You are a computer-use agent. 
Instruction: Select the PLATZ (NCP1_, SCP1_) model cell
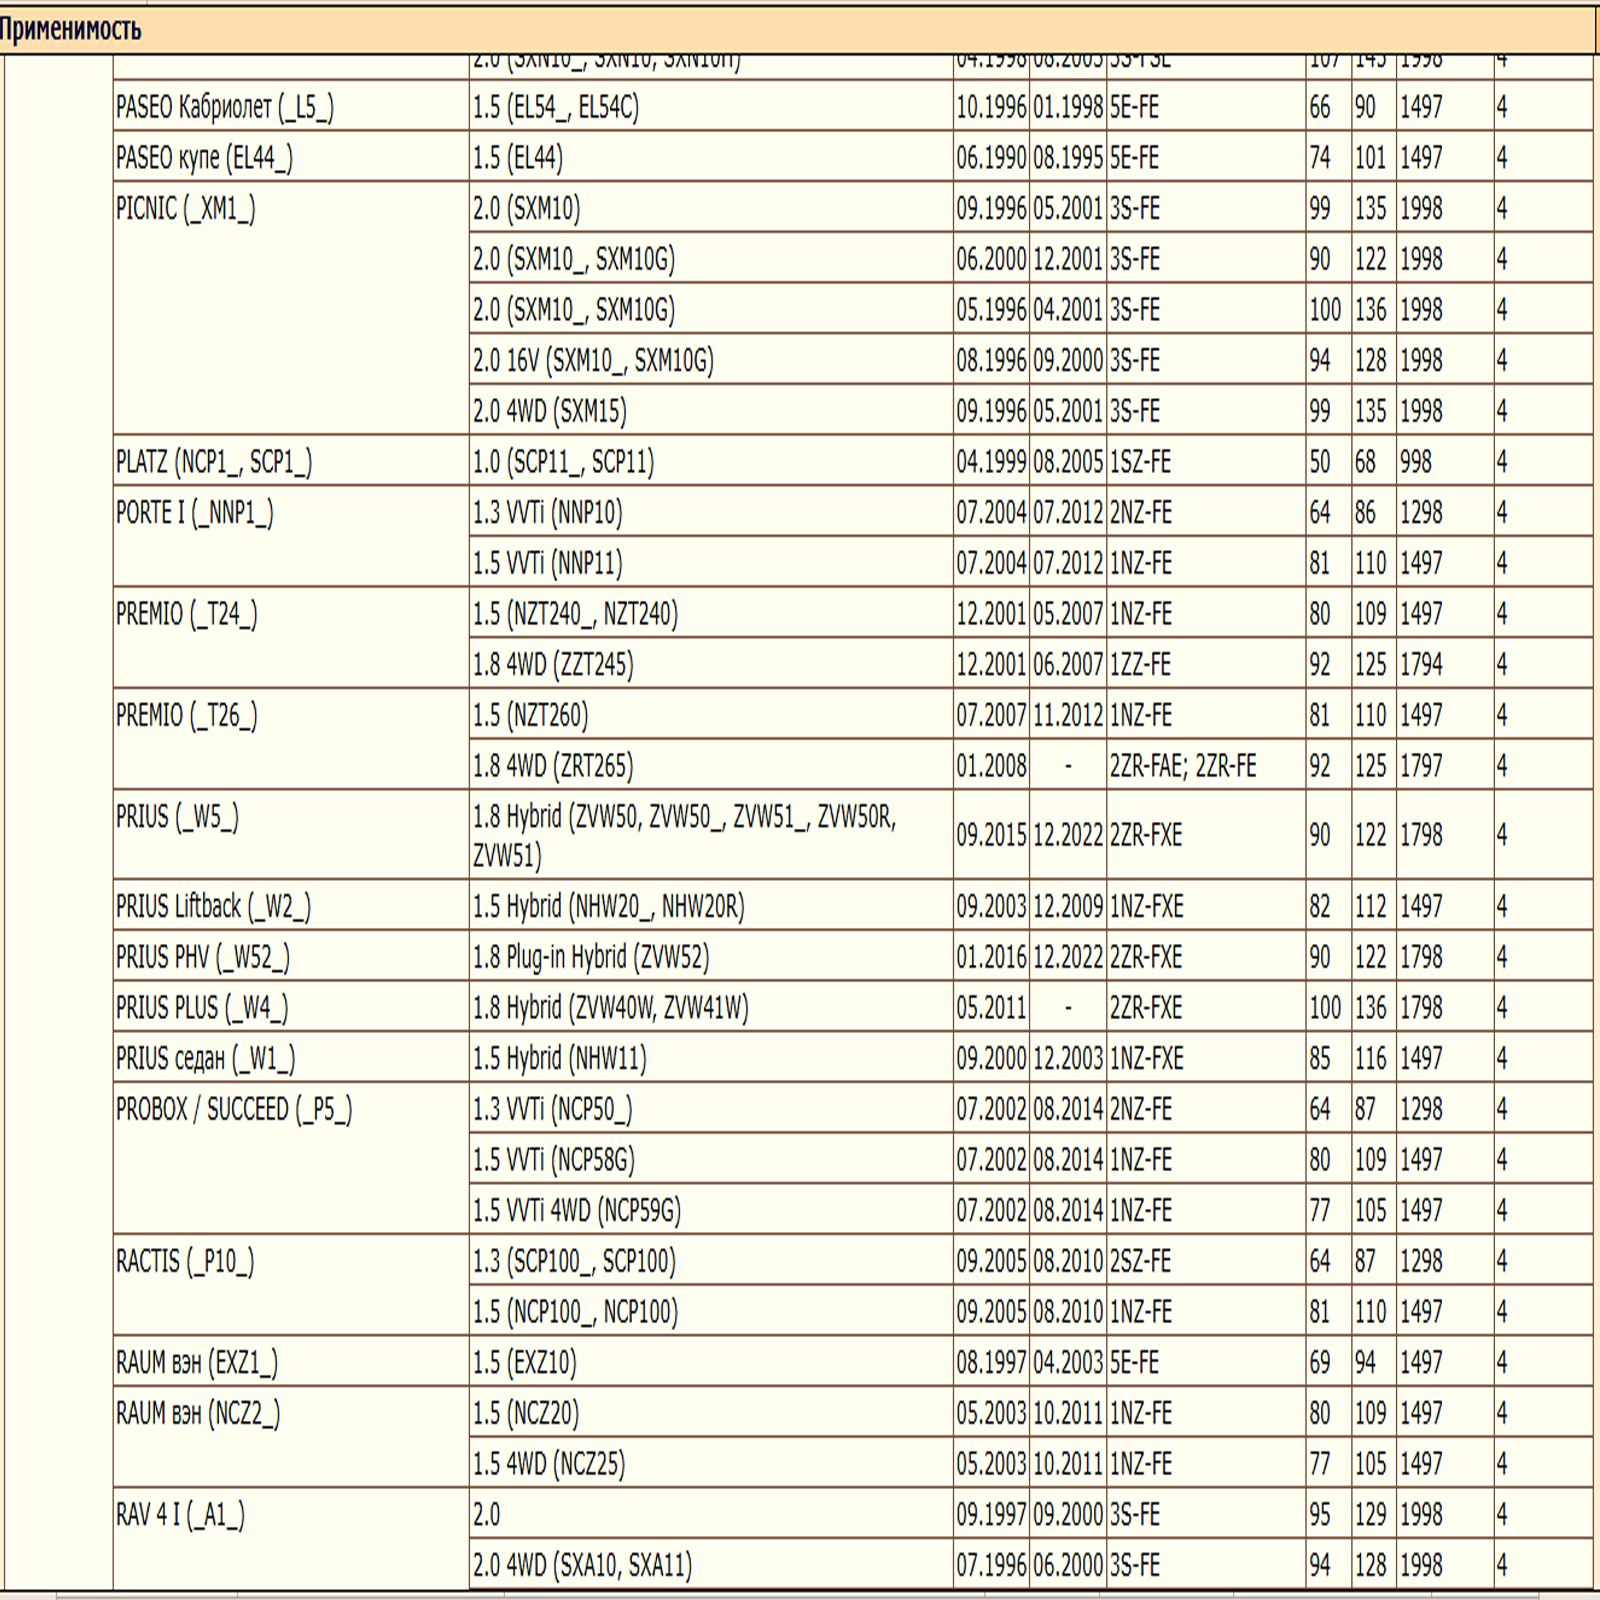(214, 462)
